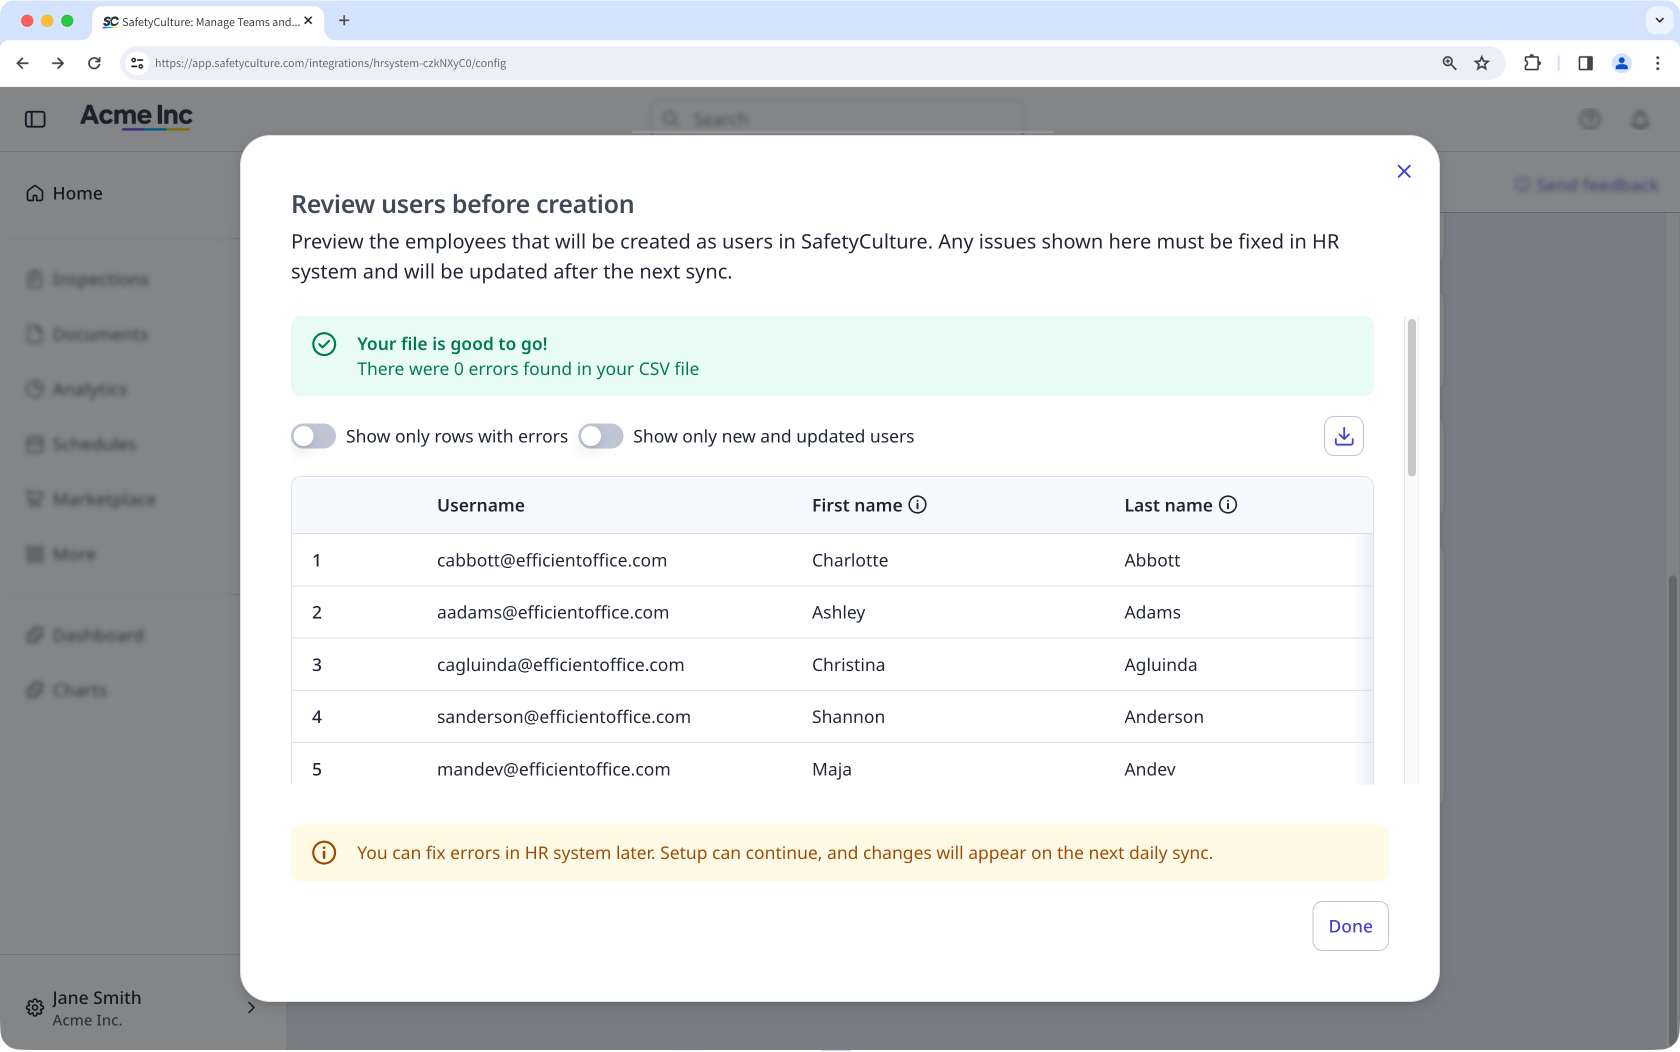Click first name Ashley cell
Image resolution: width=1680 pixels, height=1052 pixels.
[x=838, y=612]
